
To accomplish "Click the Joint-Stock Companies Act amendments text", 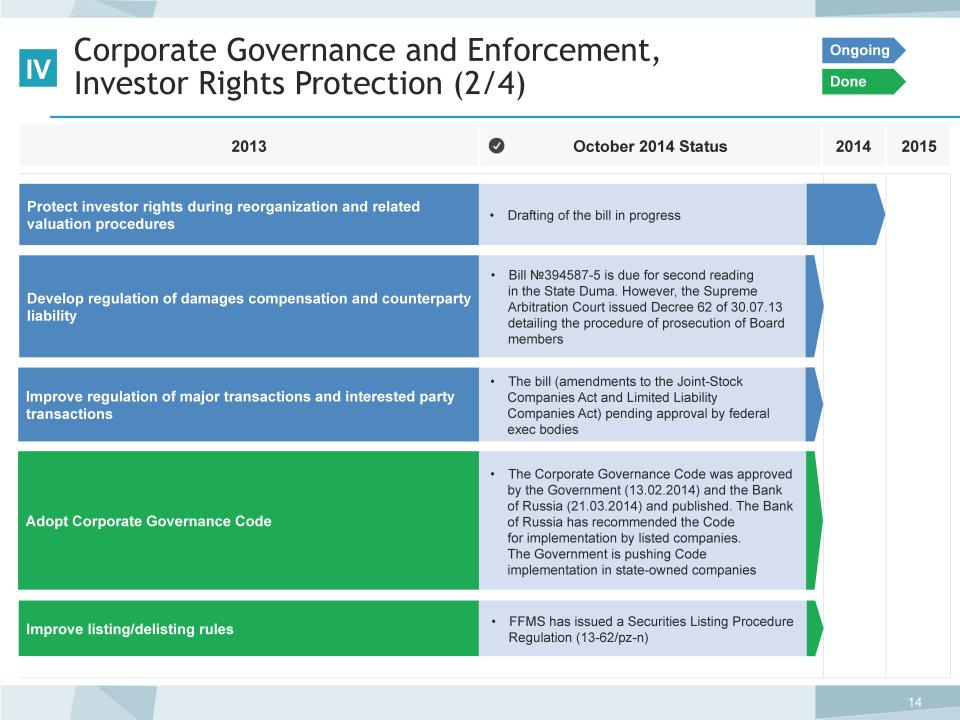I will point(638,405).
